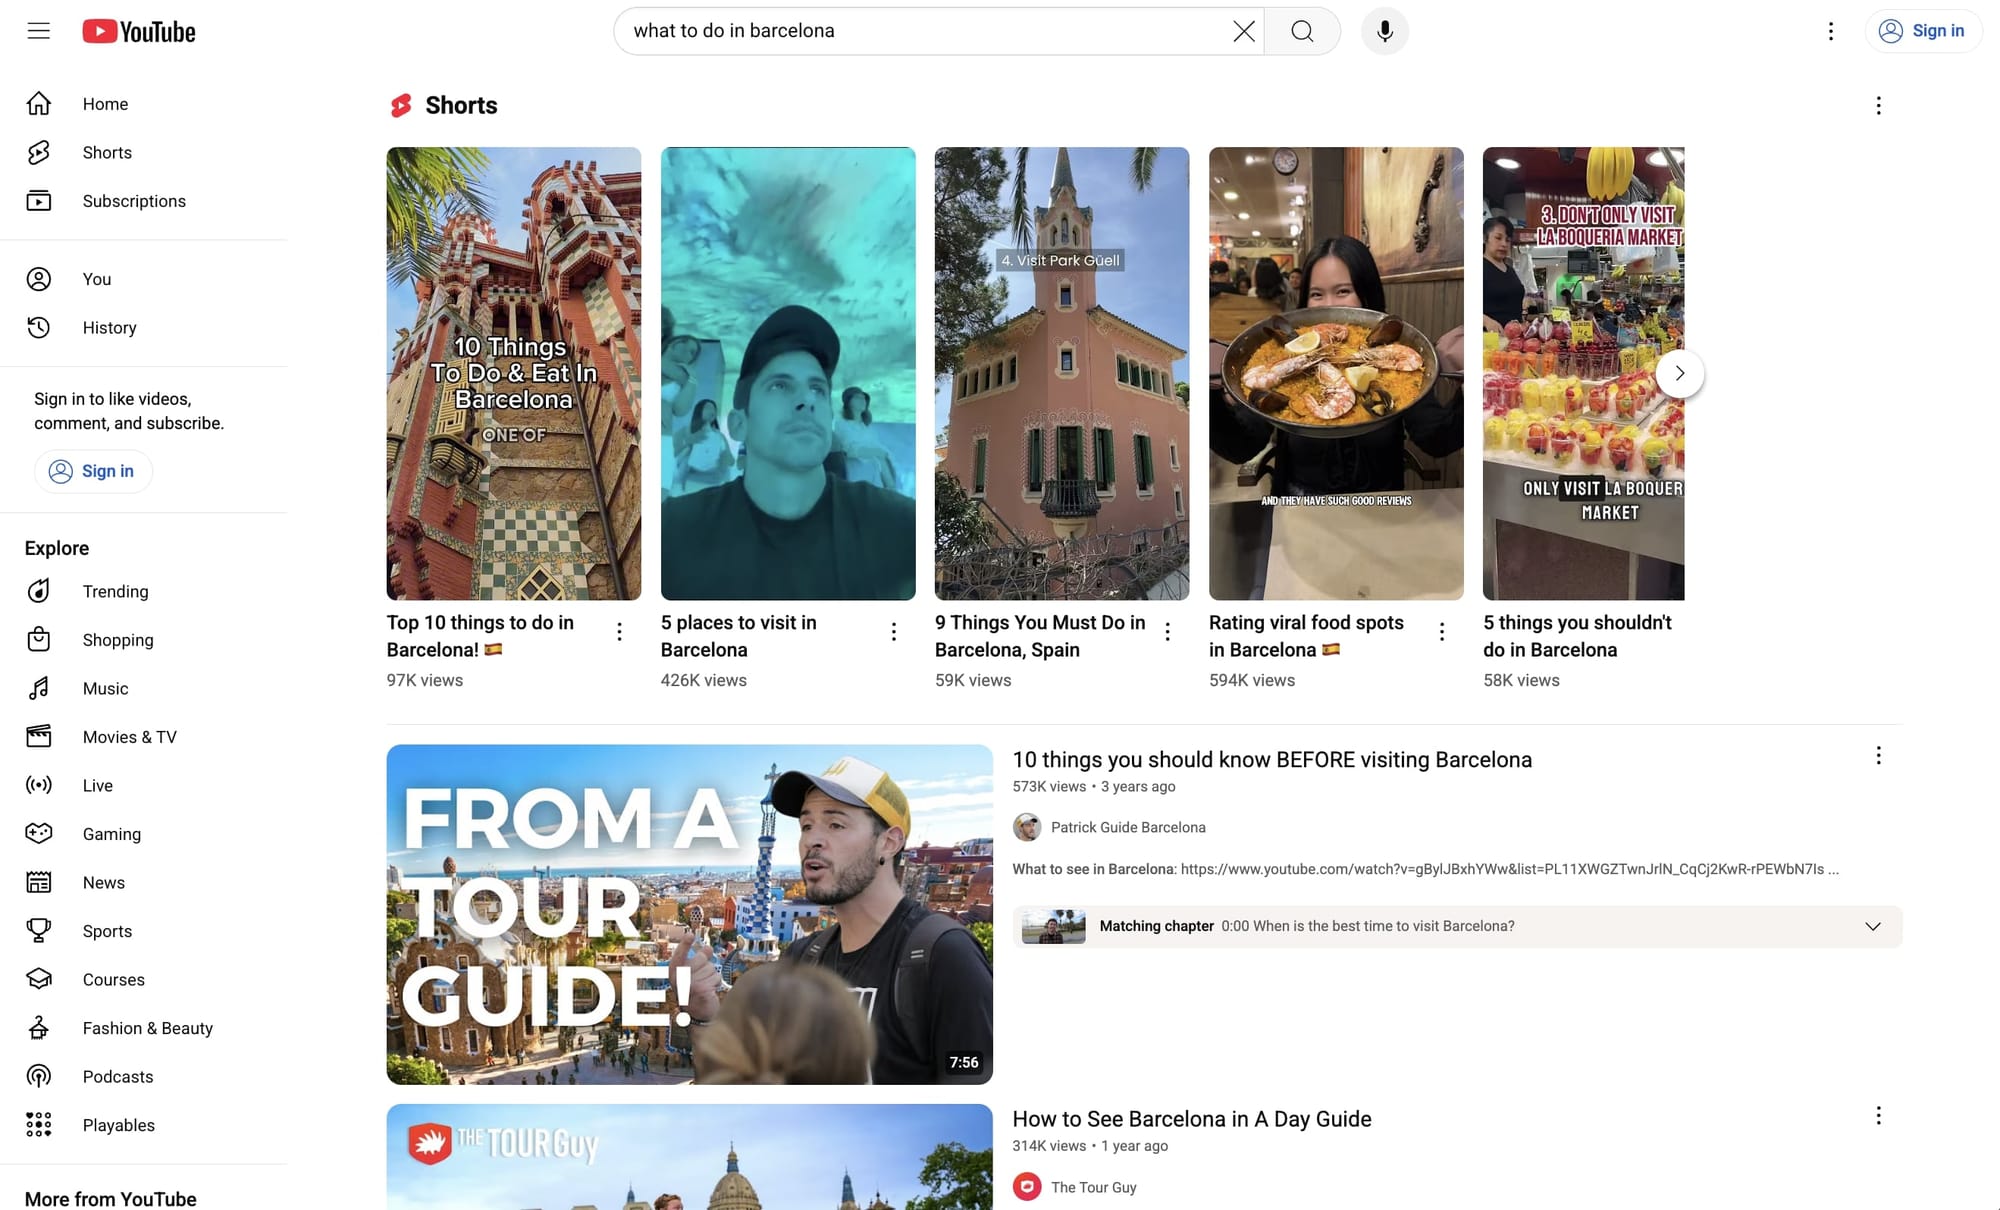Click the YouTube logo
This screenshot has width=2000, height=1210.
tap(138, 31)
